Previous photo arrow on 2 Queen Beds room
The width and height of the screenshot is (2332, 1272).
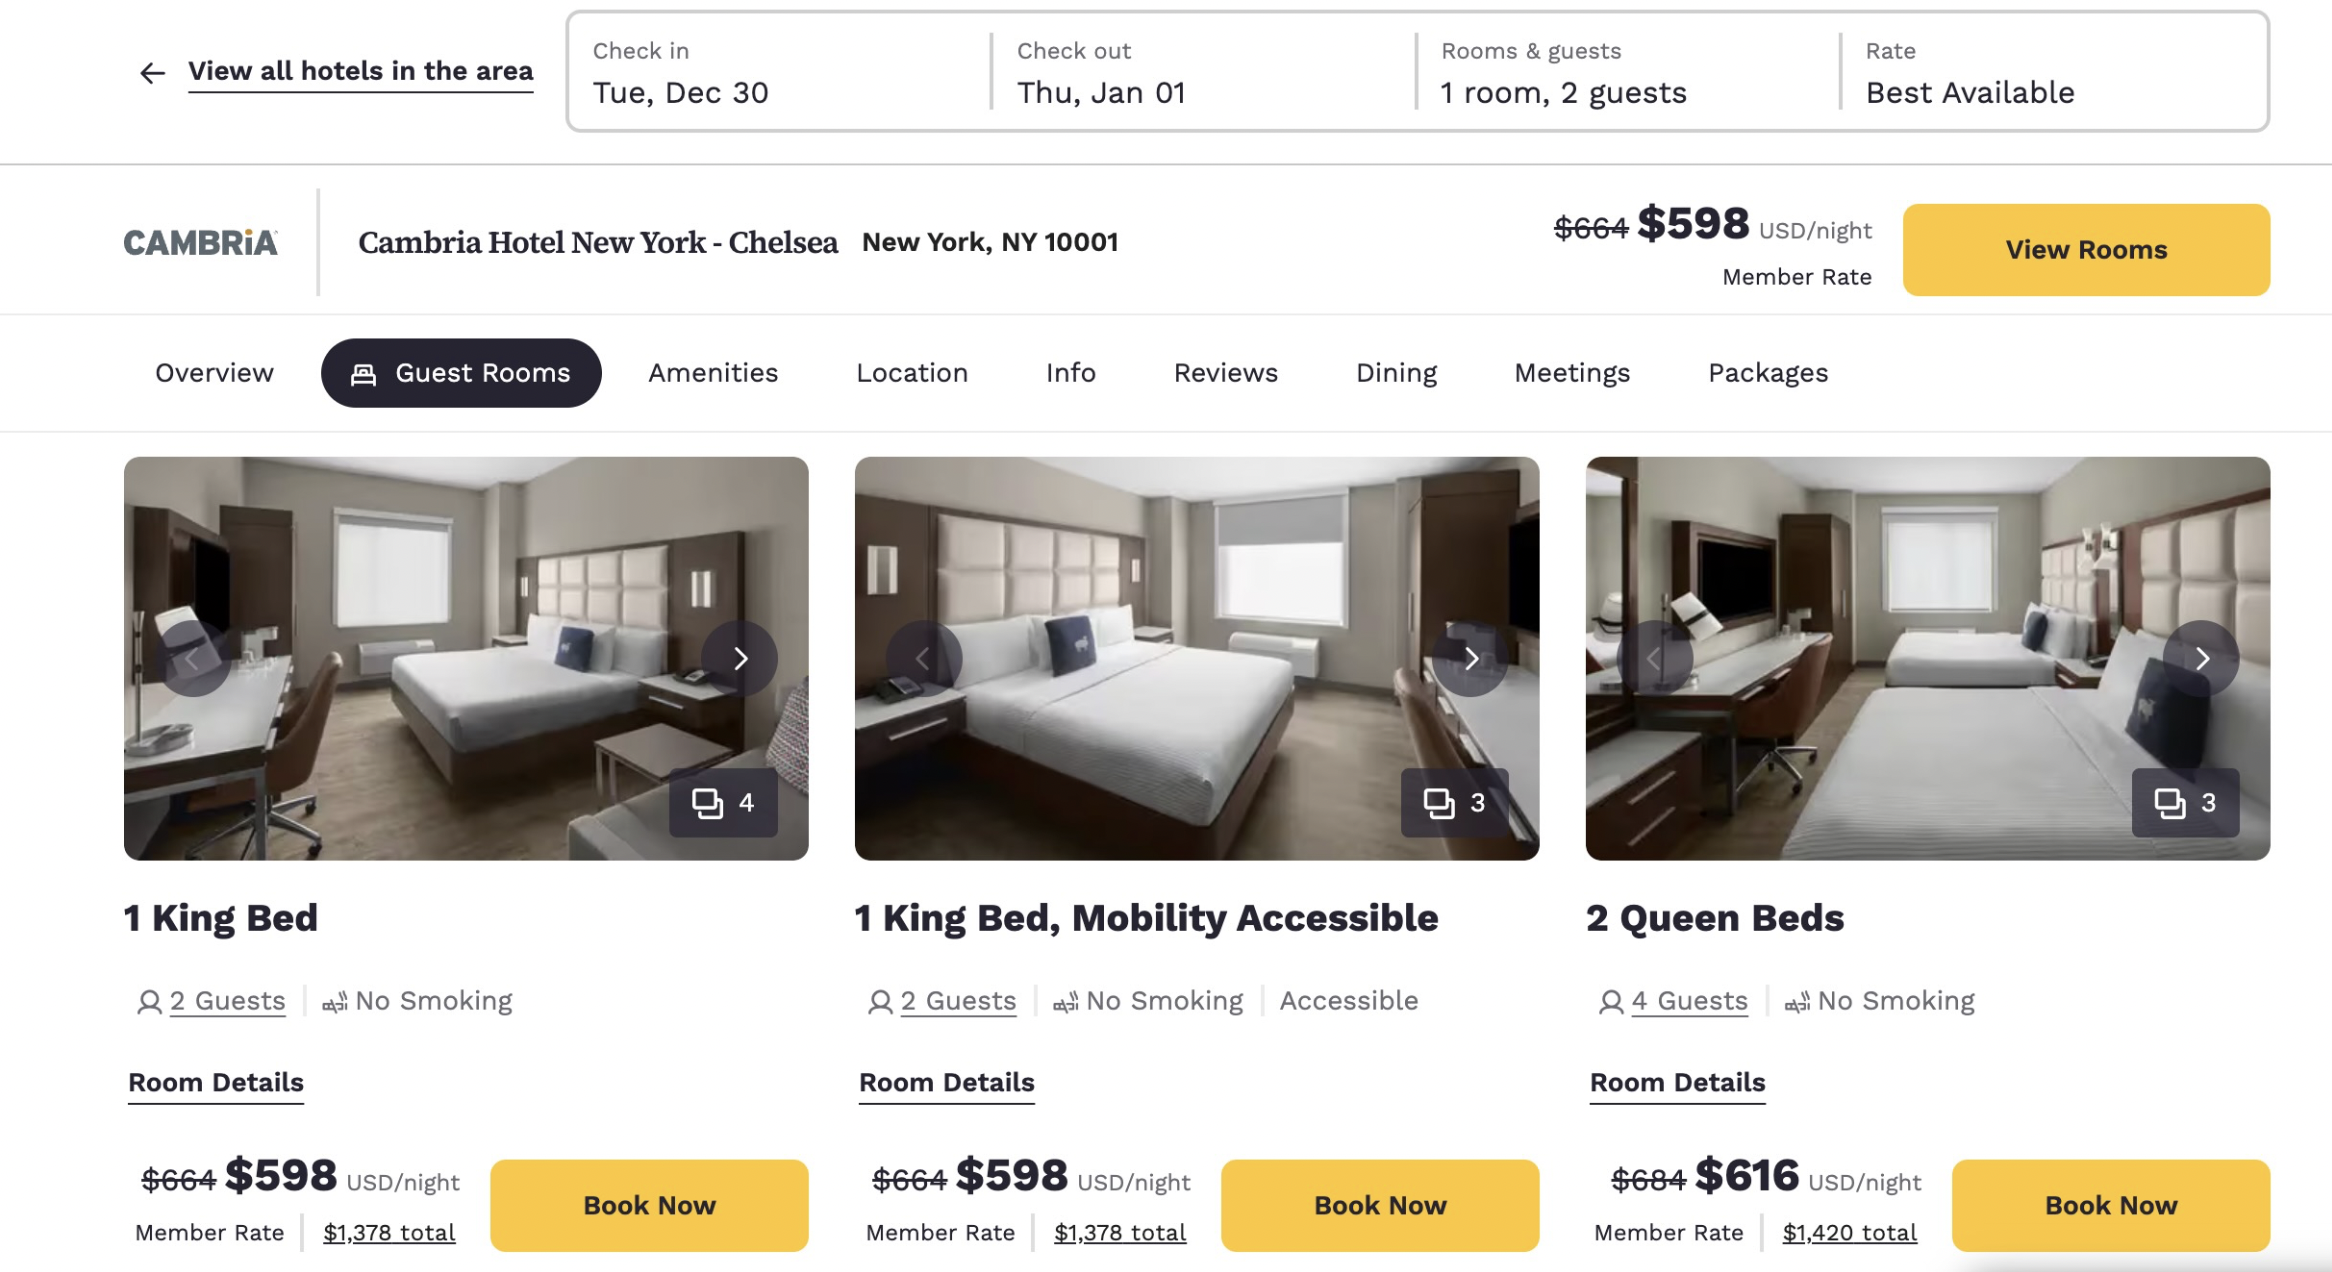(1654, 659)
